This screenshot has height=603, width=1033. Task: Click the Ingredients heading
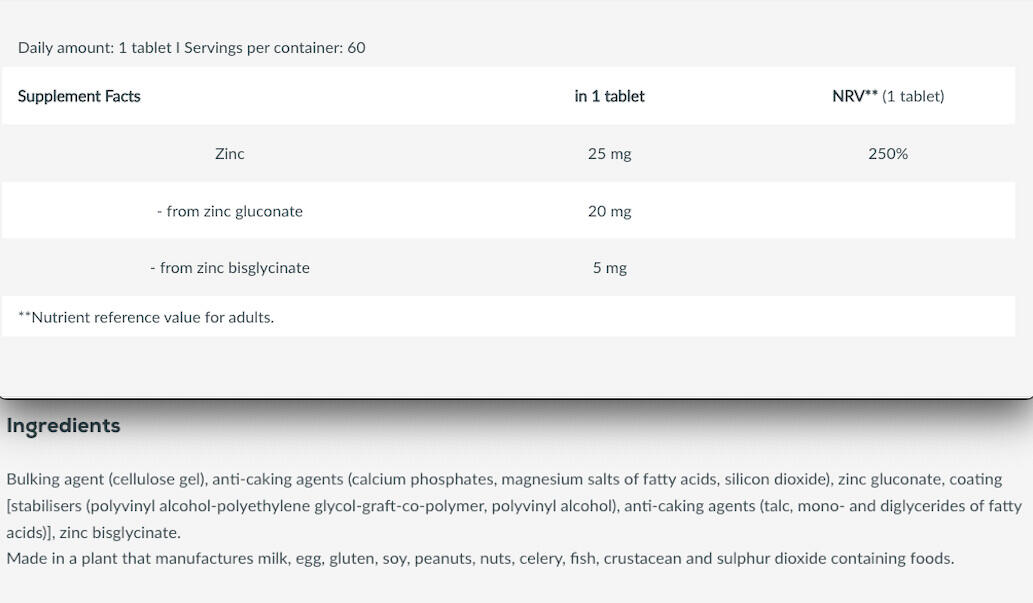coord(63,425)
